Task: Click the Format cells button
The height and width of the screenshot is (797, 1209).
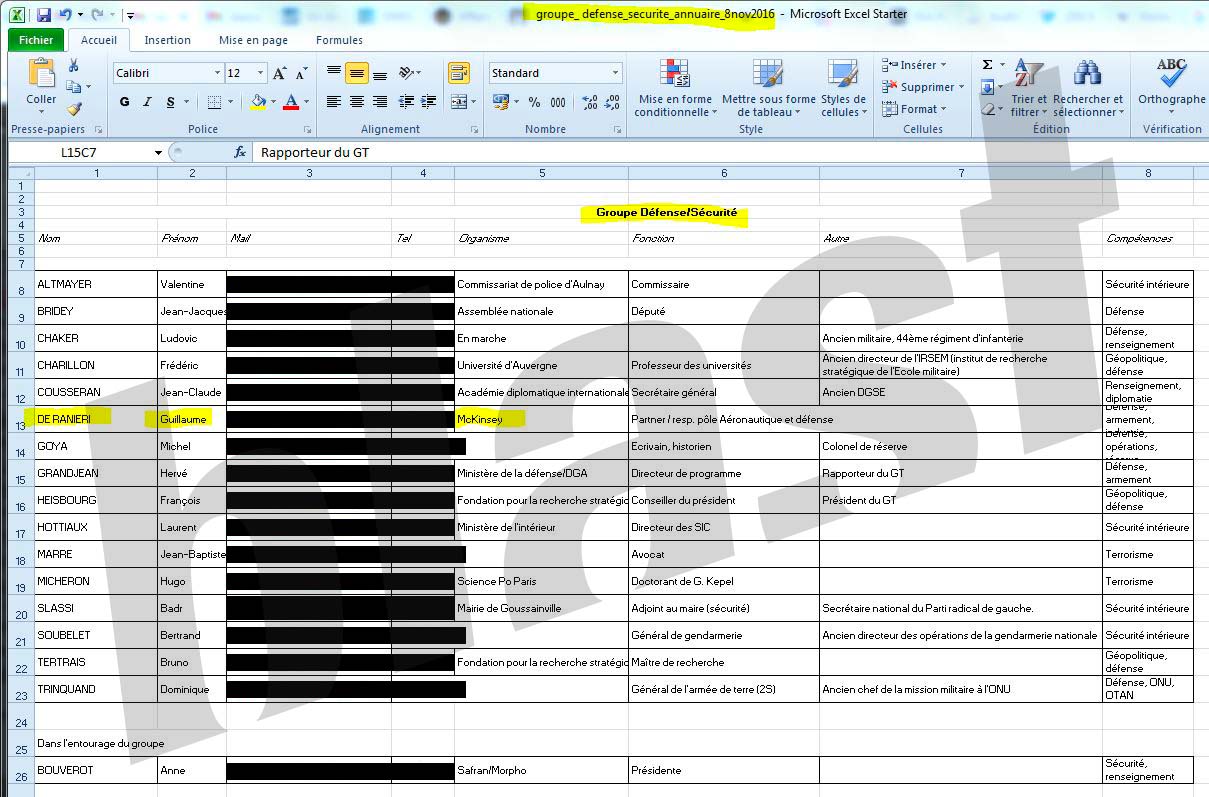Action: (914, 109)
